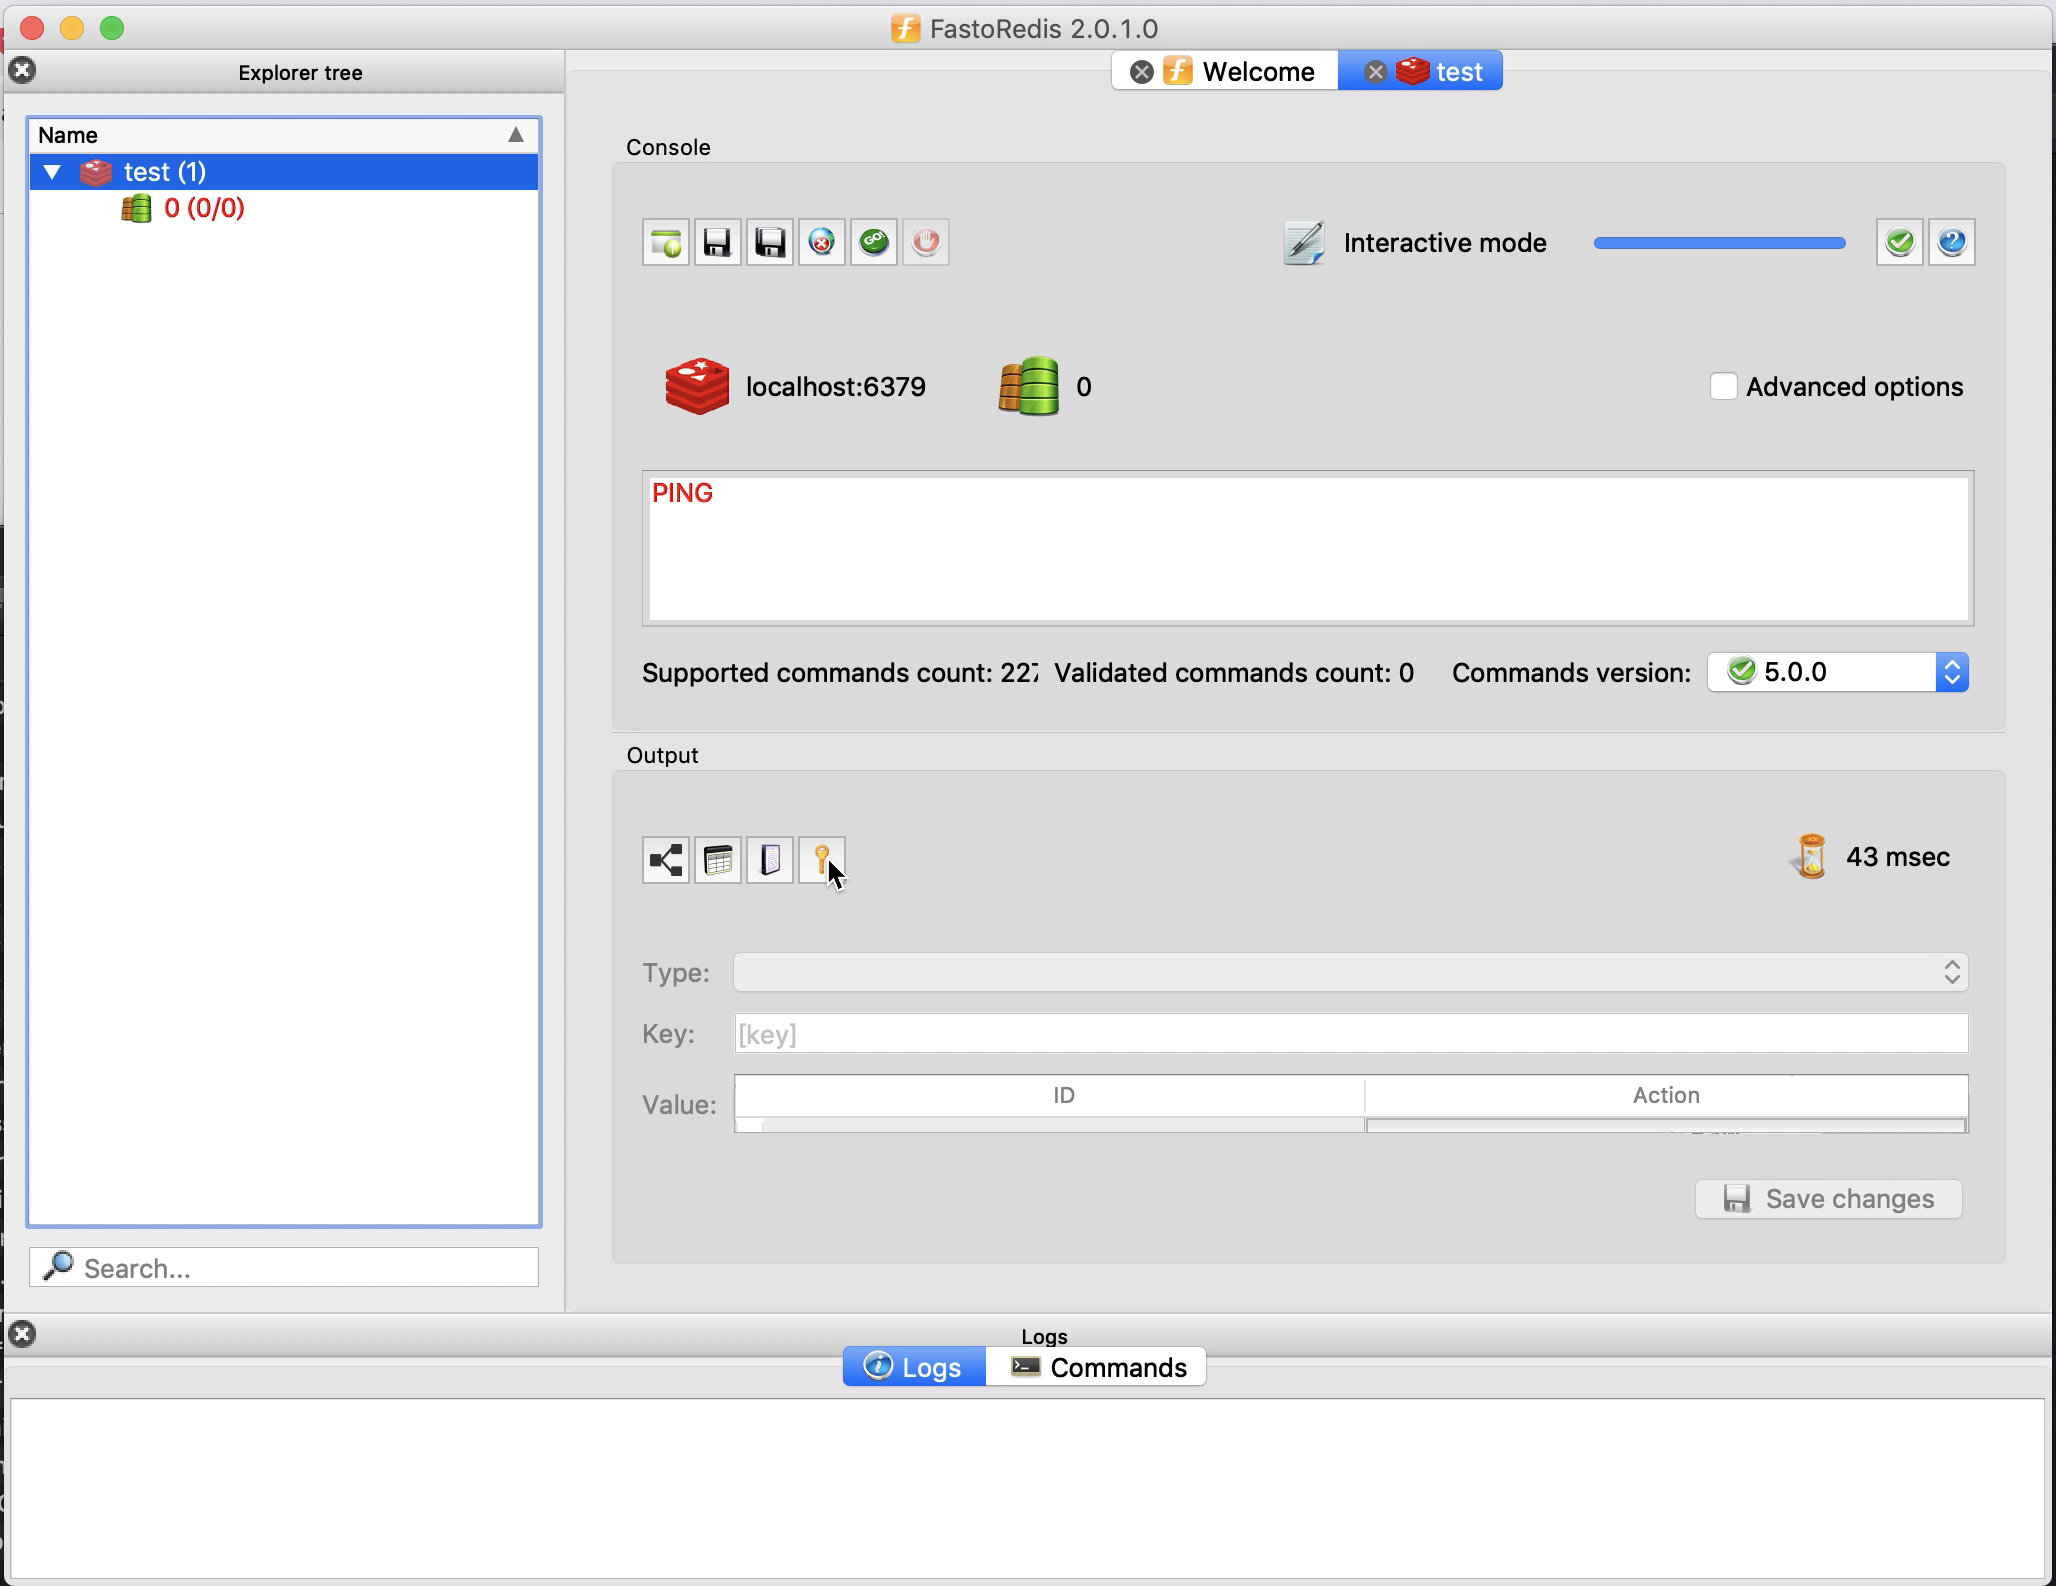Click the double floppy save-as icon
This screenshot has width=2056, height=1586.
coord(770,242)
